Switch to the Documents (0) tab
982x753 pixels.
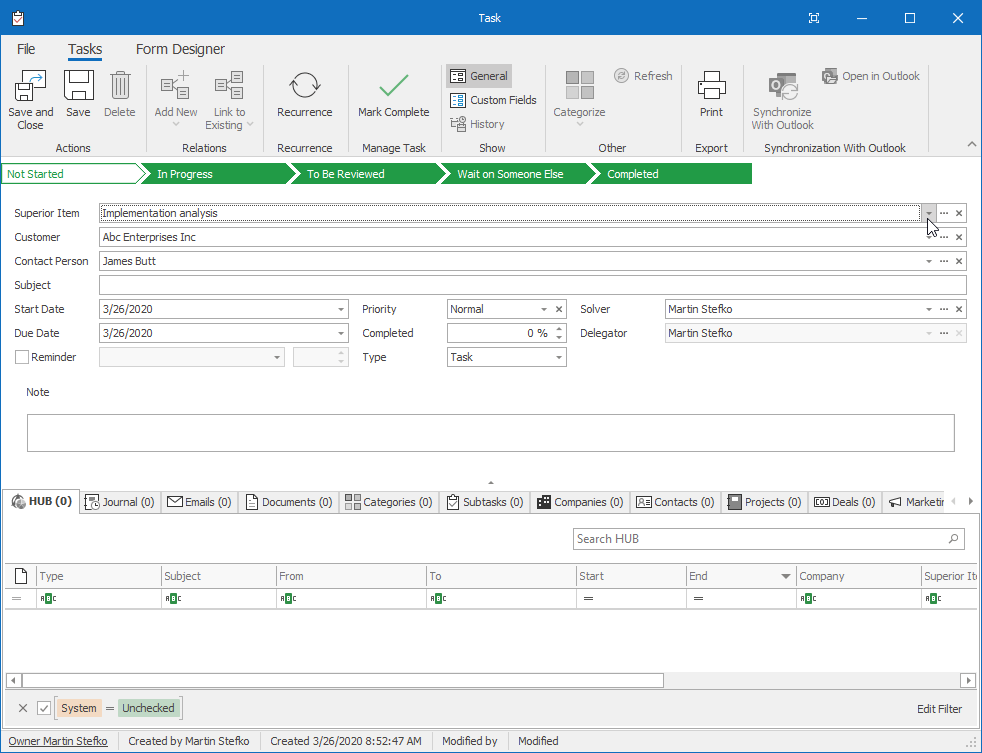289,502
